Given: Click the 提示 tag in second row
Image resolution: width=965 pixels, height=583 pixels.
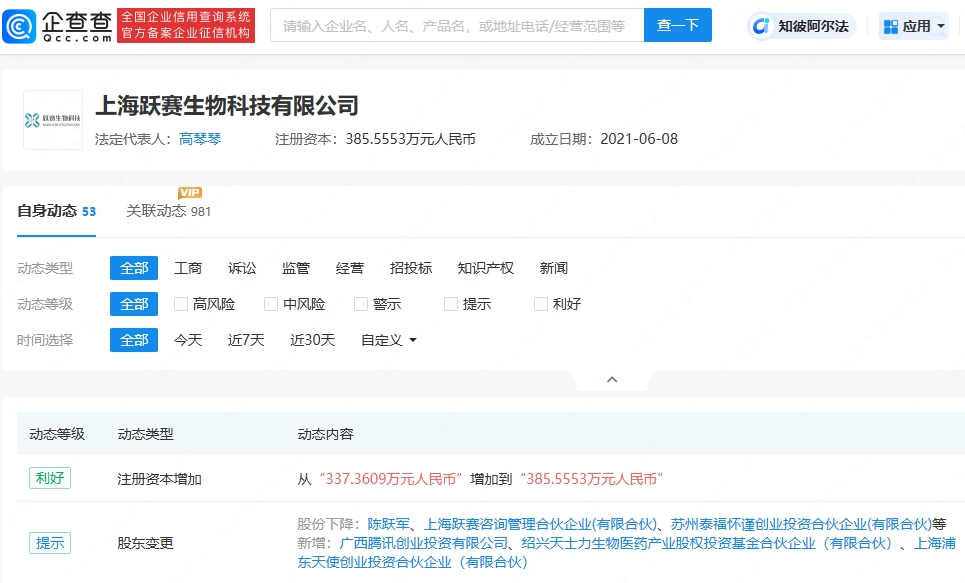Looking at the screenshot, I should click(x=50, y=543).
